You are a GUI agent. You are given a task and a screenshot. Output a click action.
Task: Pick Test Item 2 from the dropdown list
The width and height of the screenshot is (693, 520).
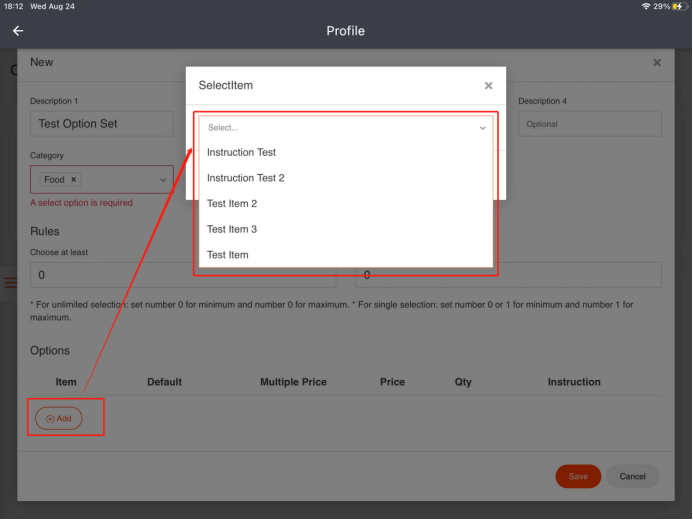[x=232, y=204]
